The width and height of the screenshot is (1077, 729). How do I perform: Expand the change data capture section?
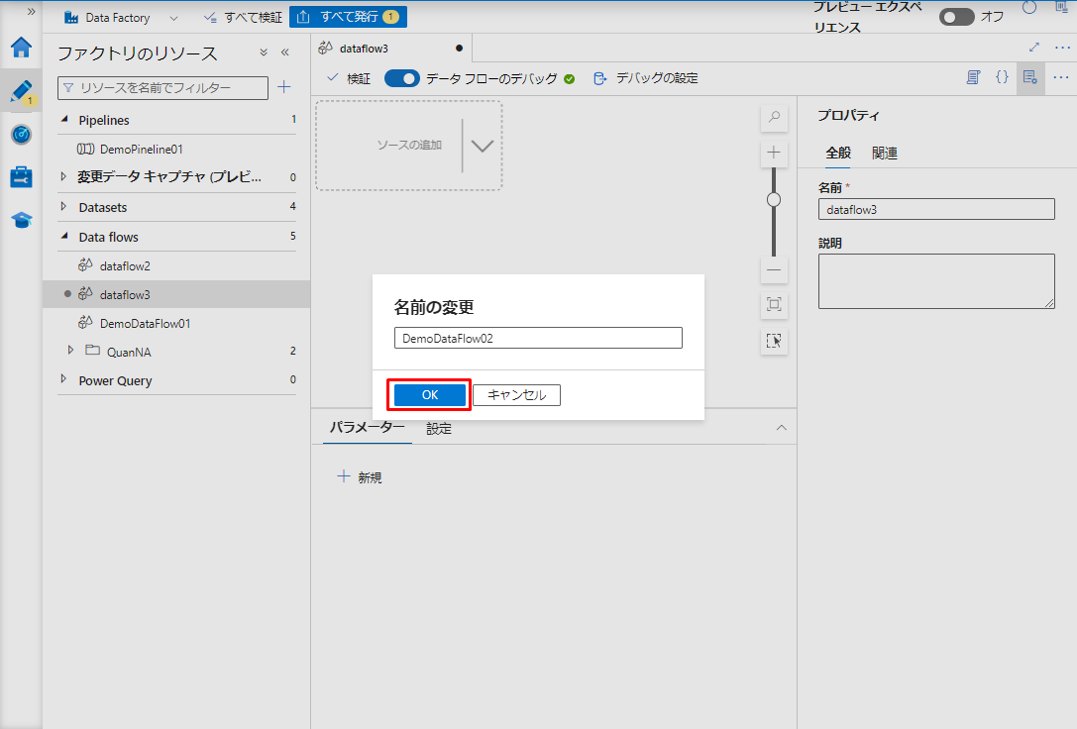63,177
